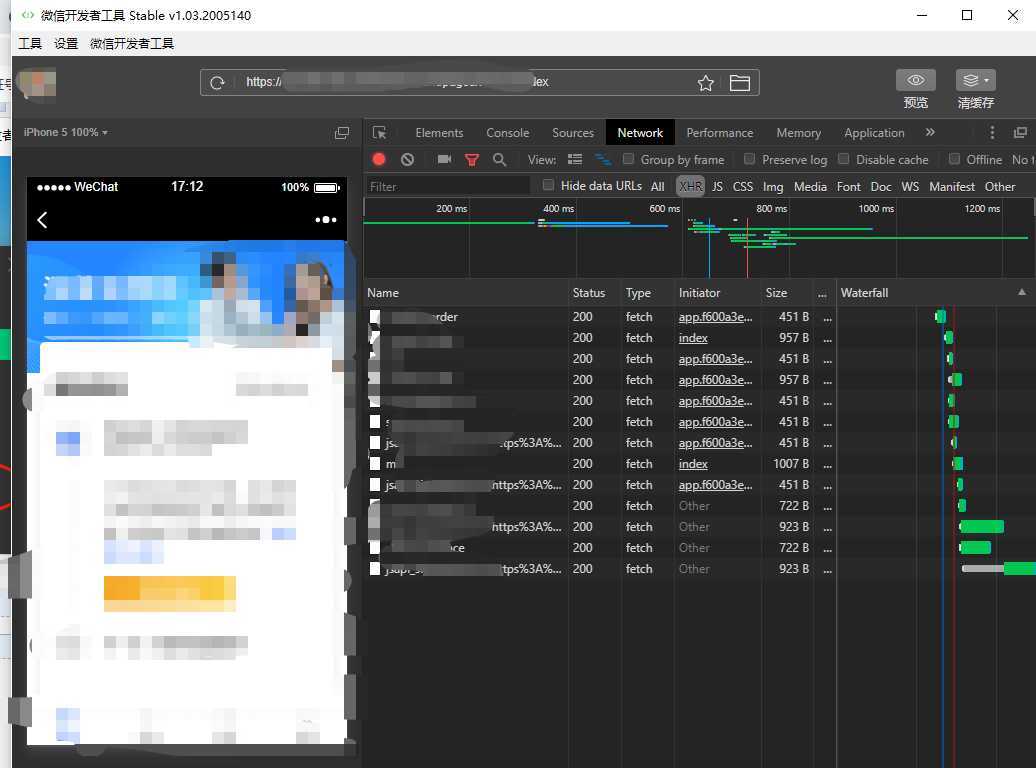1036x768 pixels.
Task: Open the folder icon in the address bar
Action: coord(739,83)
